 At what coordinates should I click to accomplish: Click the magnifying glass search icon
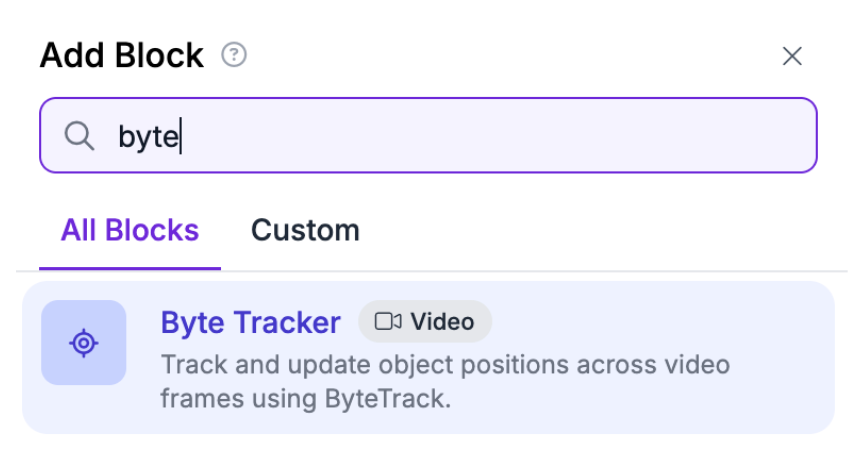(x=79, y=135)
